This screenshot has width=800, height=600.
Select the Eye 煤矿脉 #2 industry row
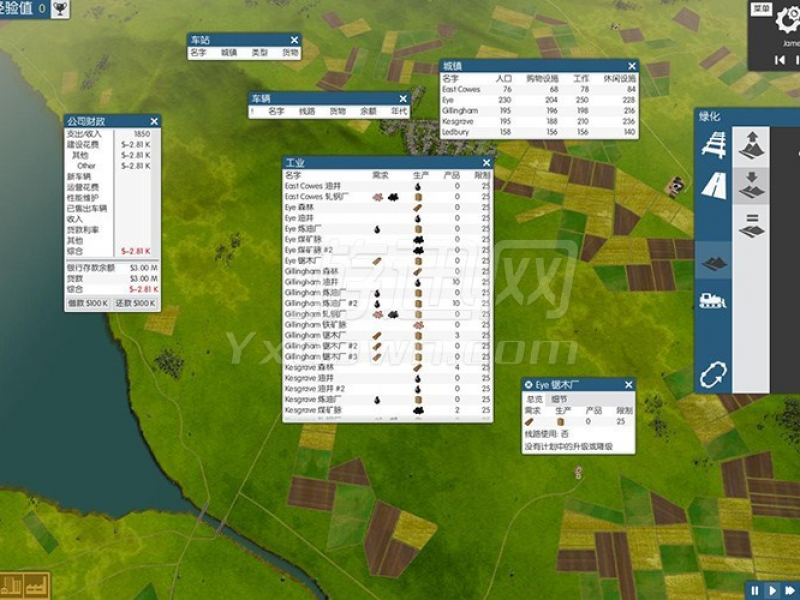[x=388, y=250]
